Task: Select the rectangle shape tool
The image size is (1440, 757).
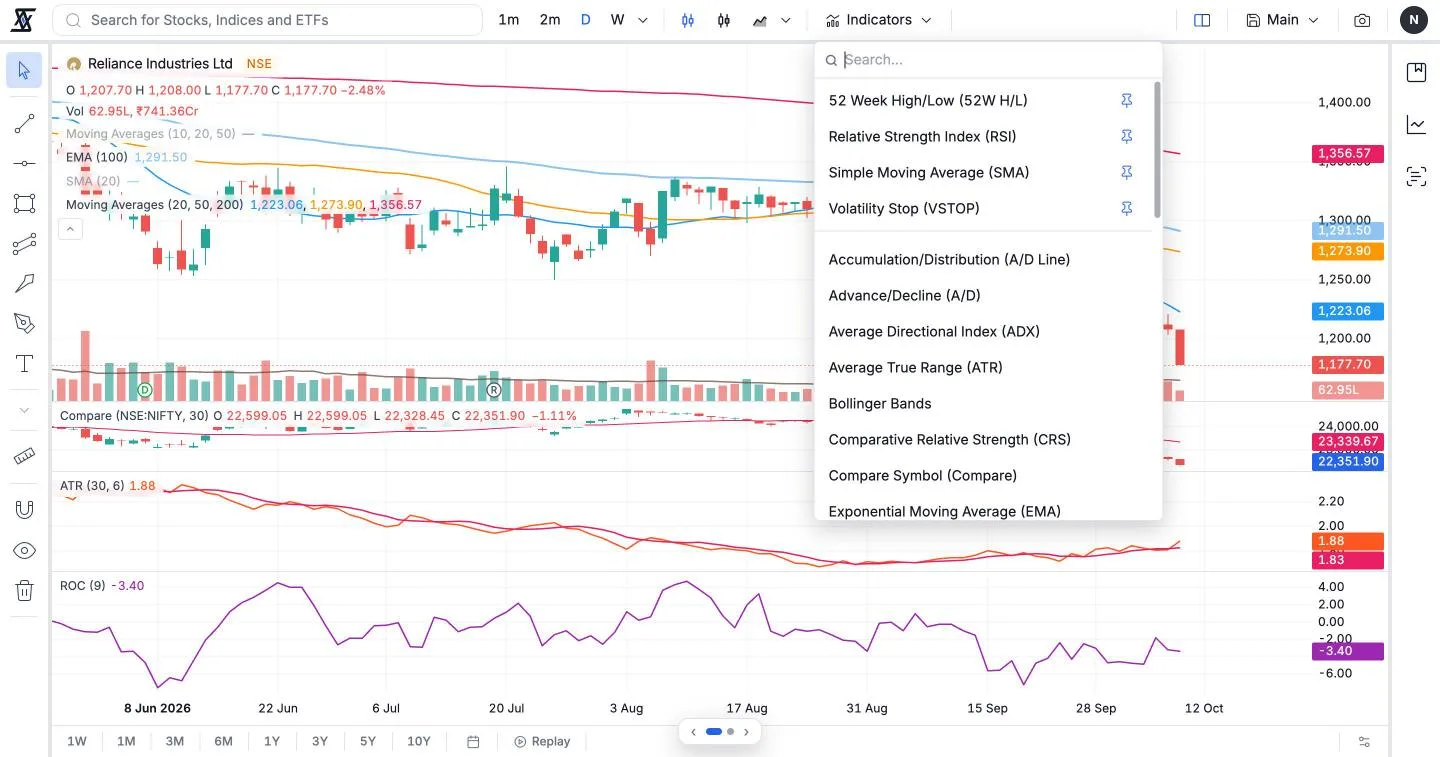Action: 24,203
